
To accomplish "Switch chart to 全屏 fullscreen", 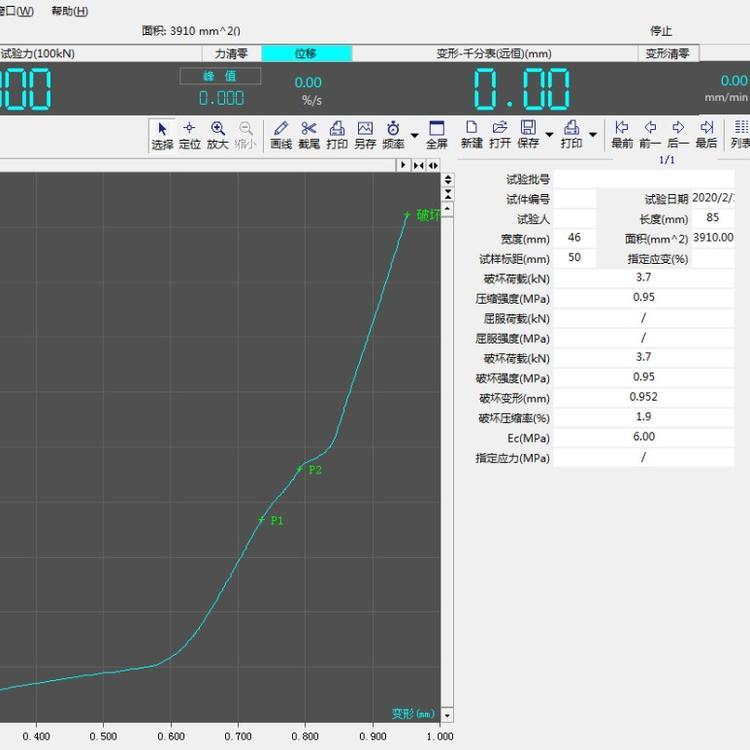I will click(x=437, y=135).
